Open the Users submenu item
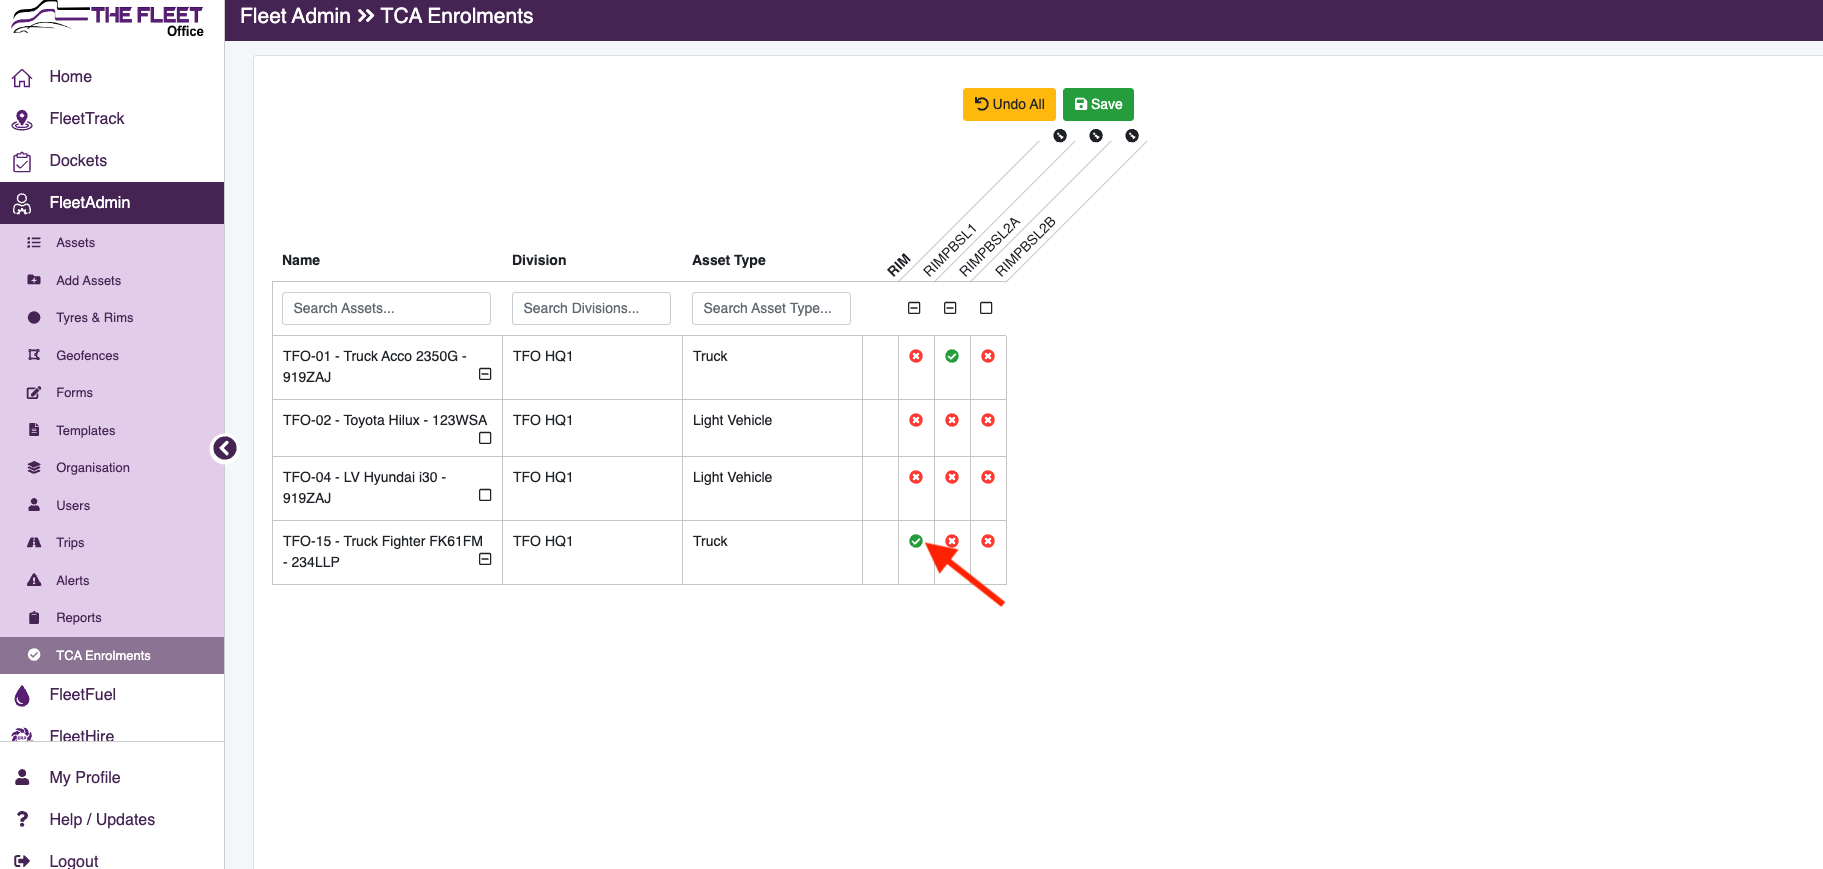The height and width of the screenshot is (869, 1823). 112,506
